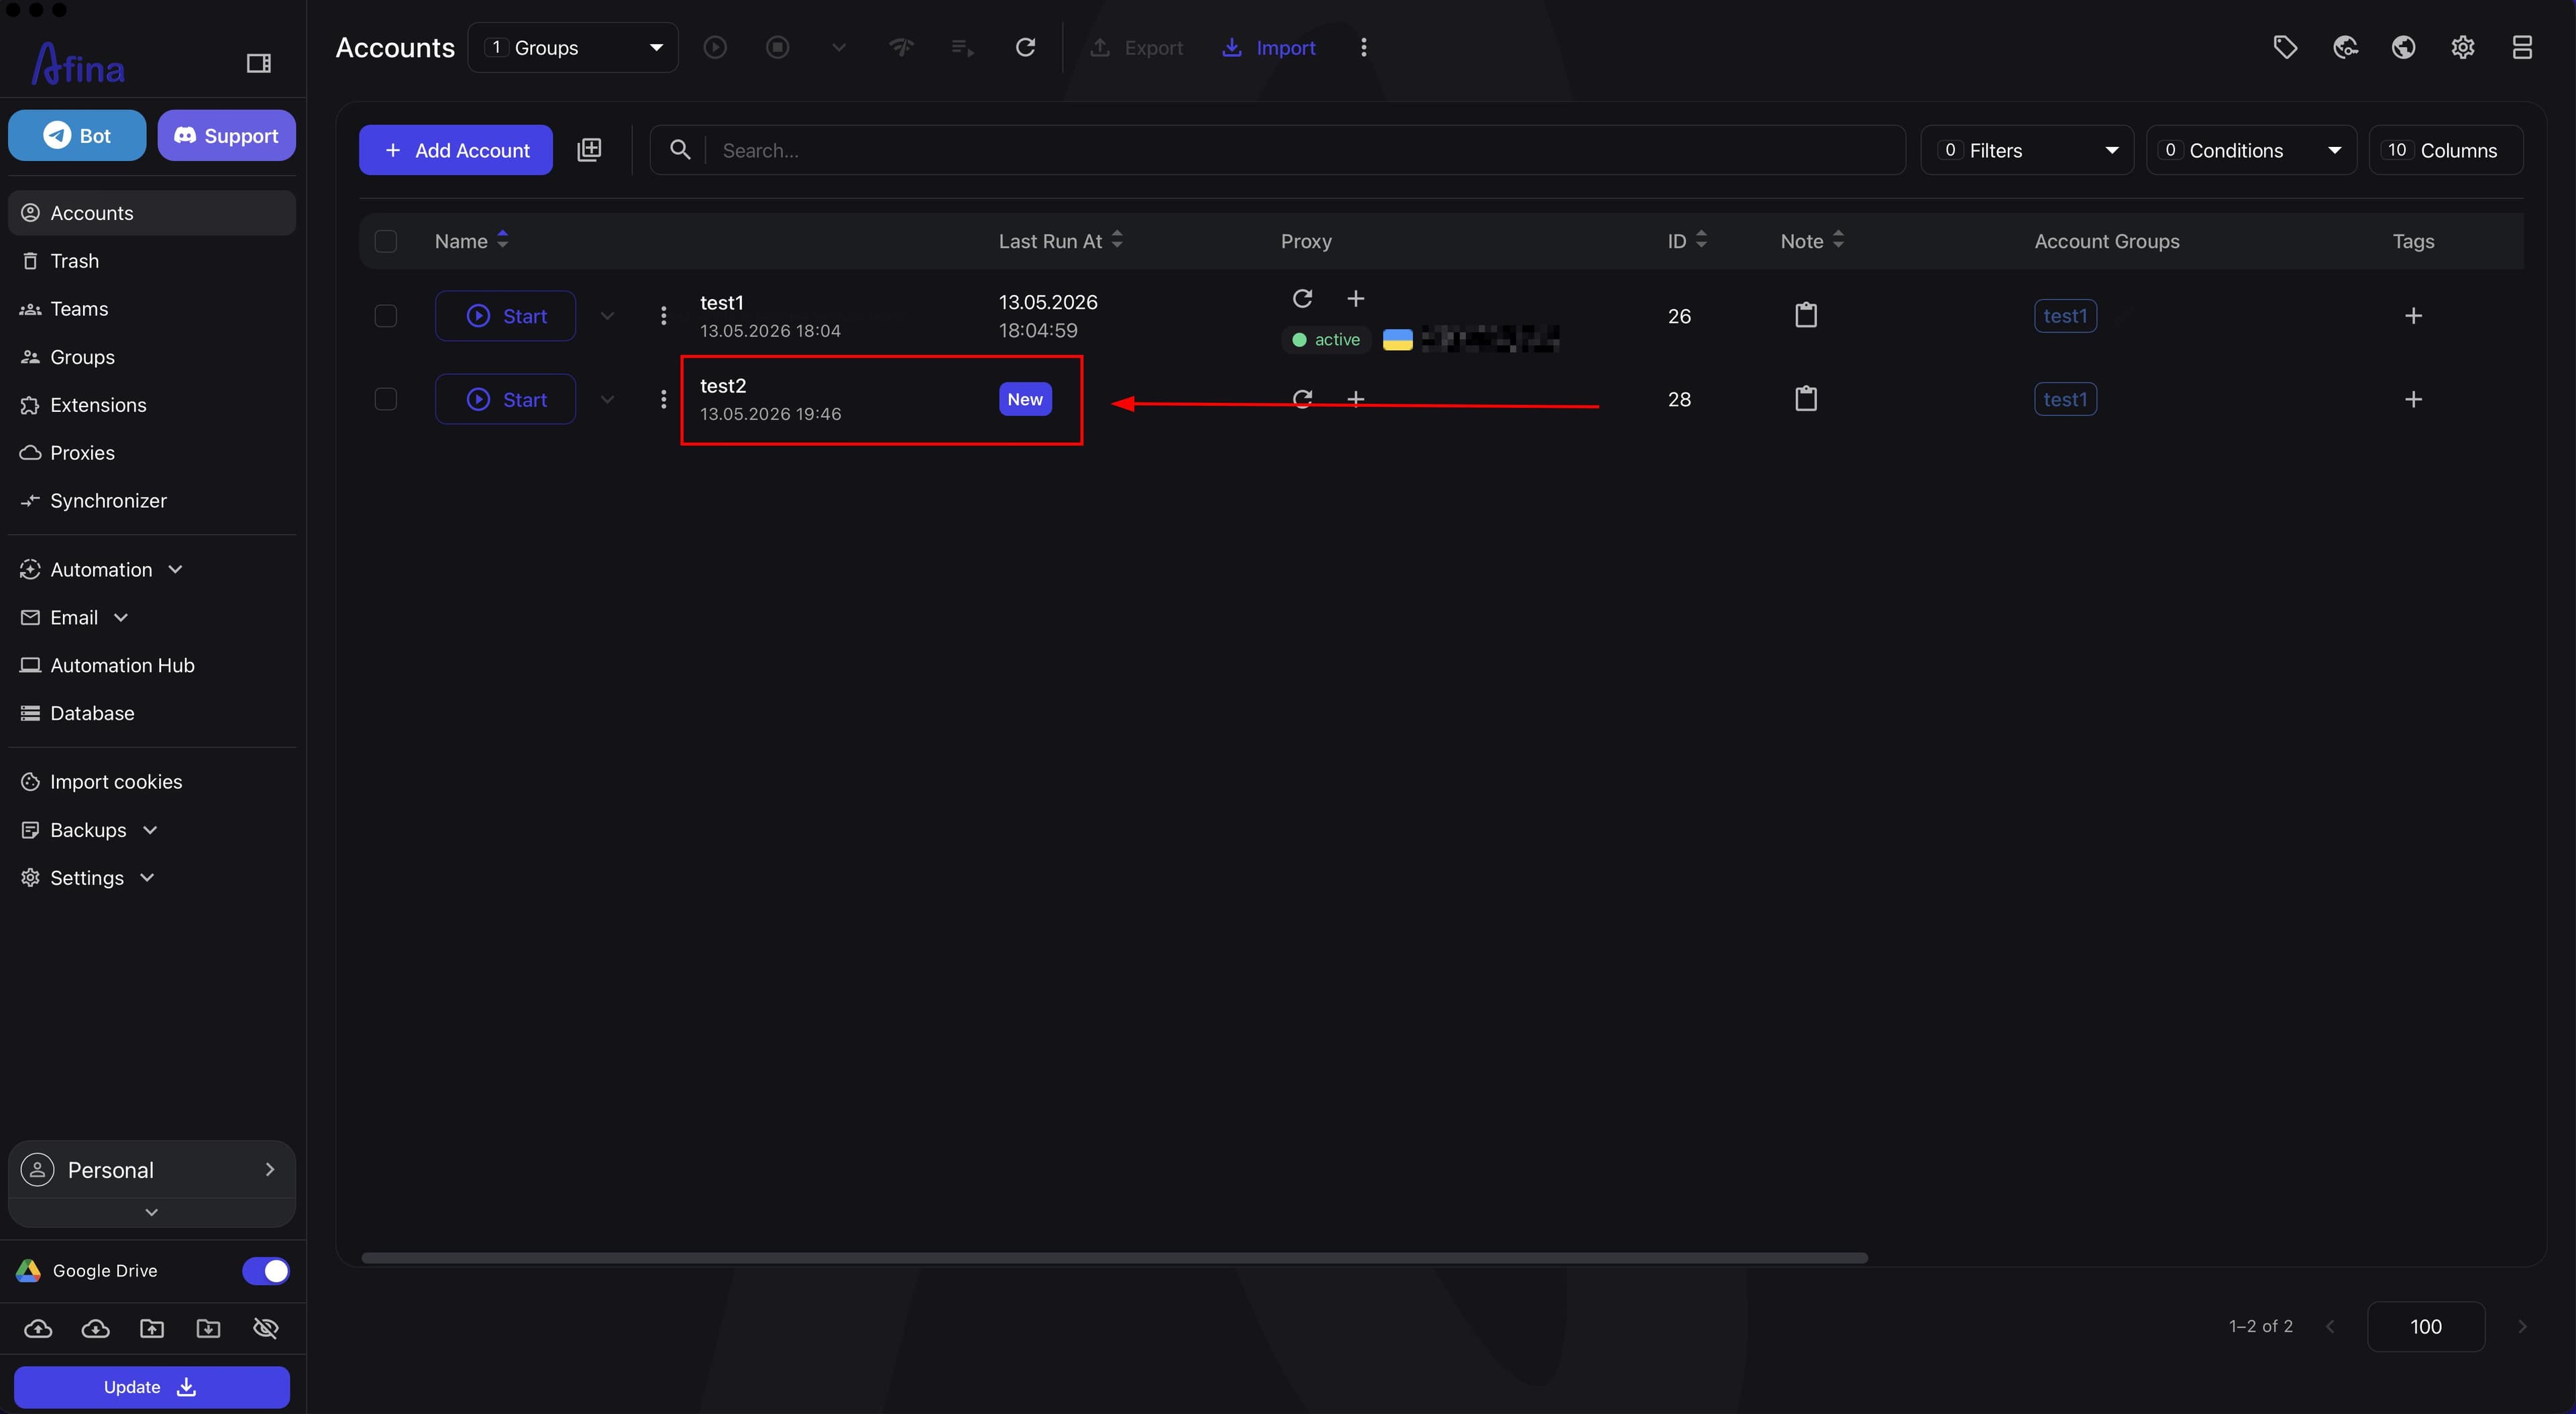Click the proxy check wifi icon
Image resolution: width=2576 pixels, height=1414 pixels.
point(901,47)
